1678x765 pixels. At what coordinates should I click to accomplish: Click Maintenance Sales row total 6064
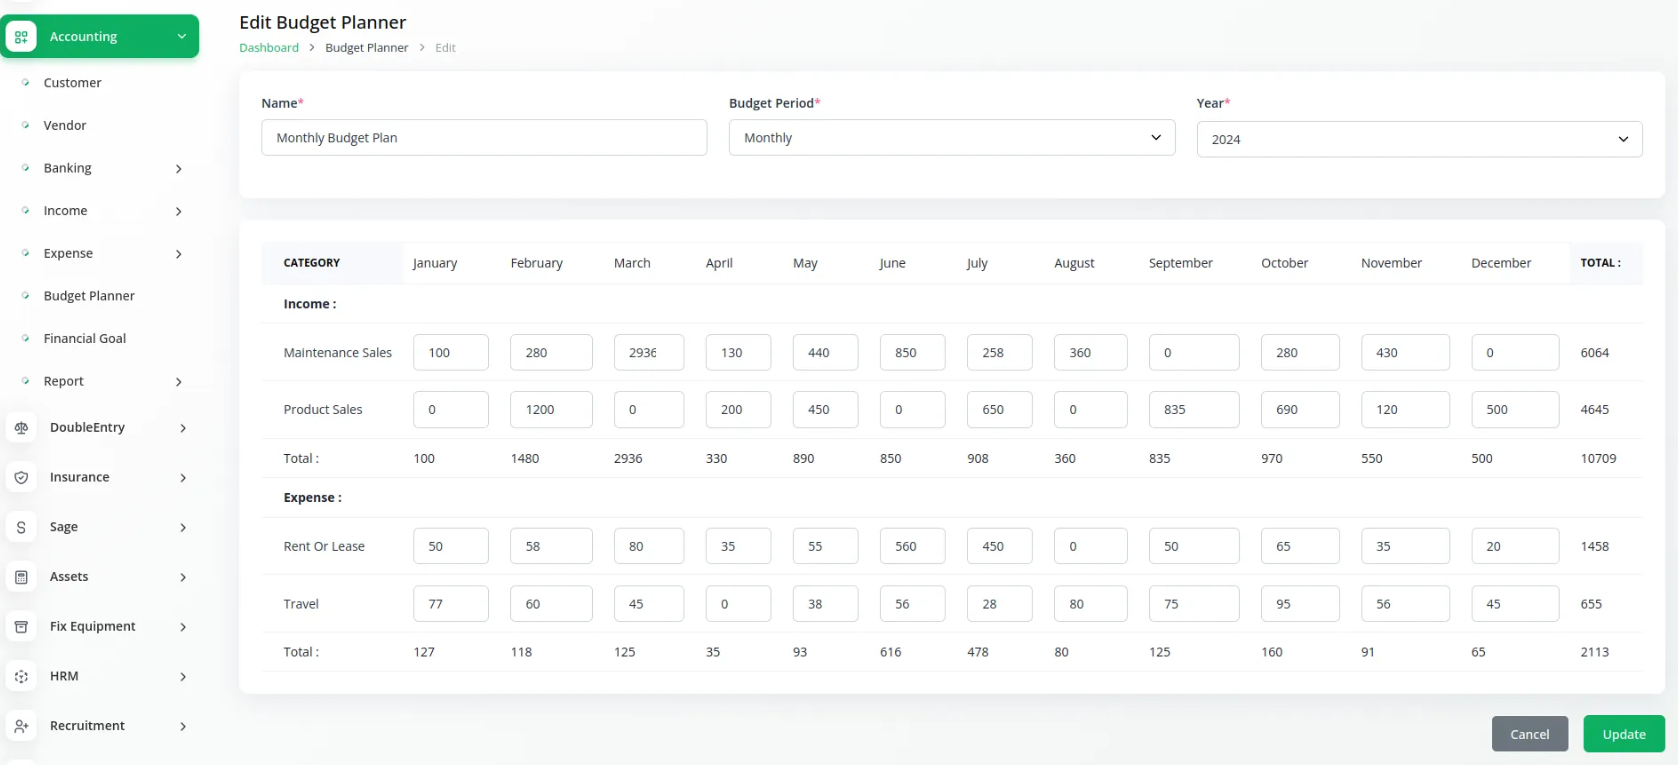[x=1595, y=353]
